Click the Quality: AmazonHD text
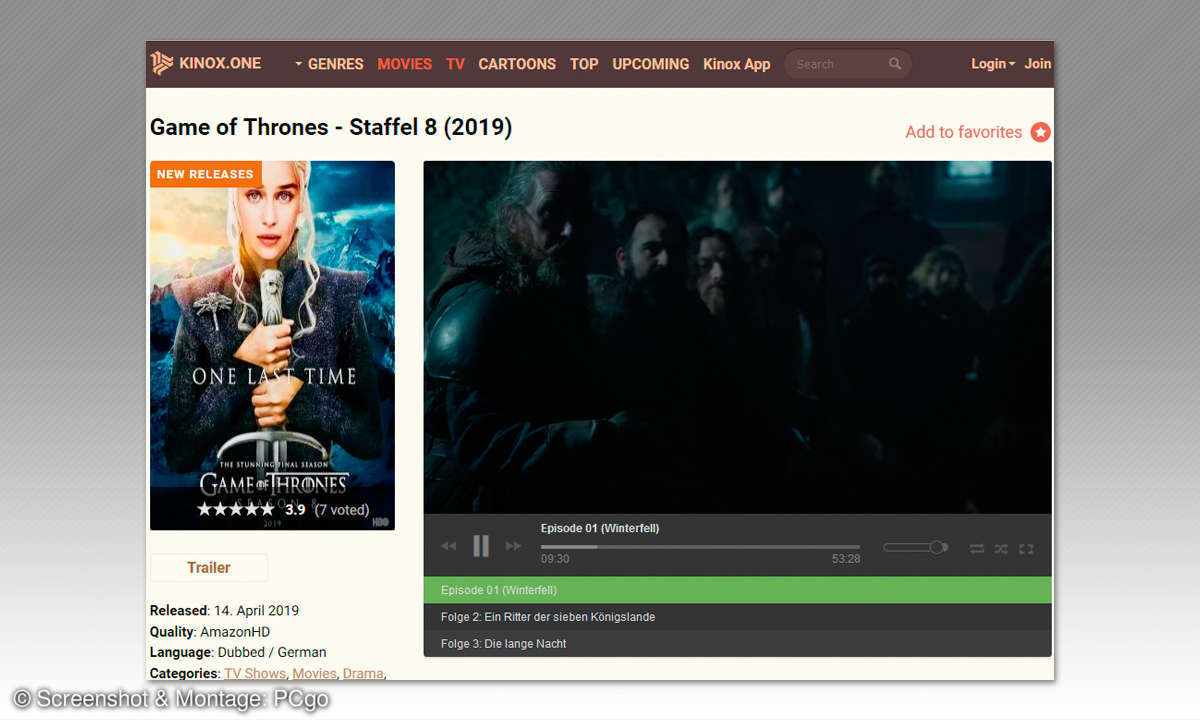 coord(210,632)
